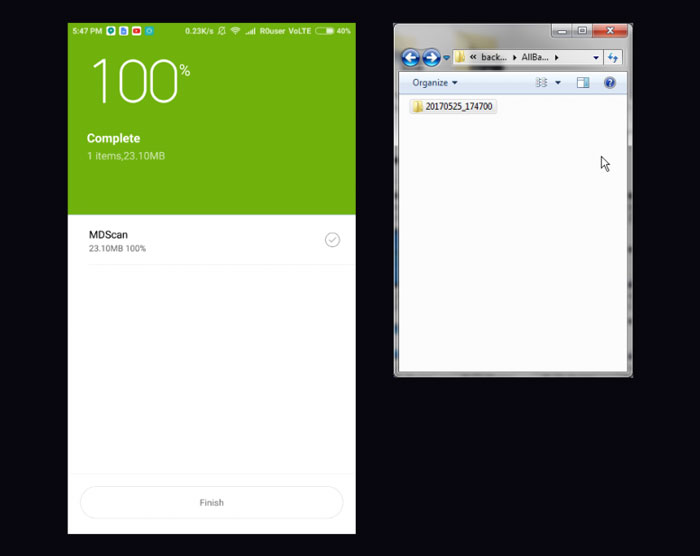
Task: Open Explorer Help via question mark icon
Action: (609, 83)
